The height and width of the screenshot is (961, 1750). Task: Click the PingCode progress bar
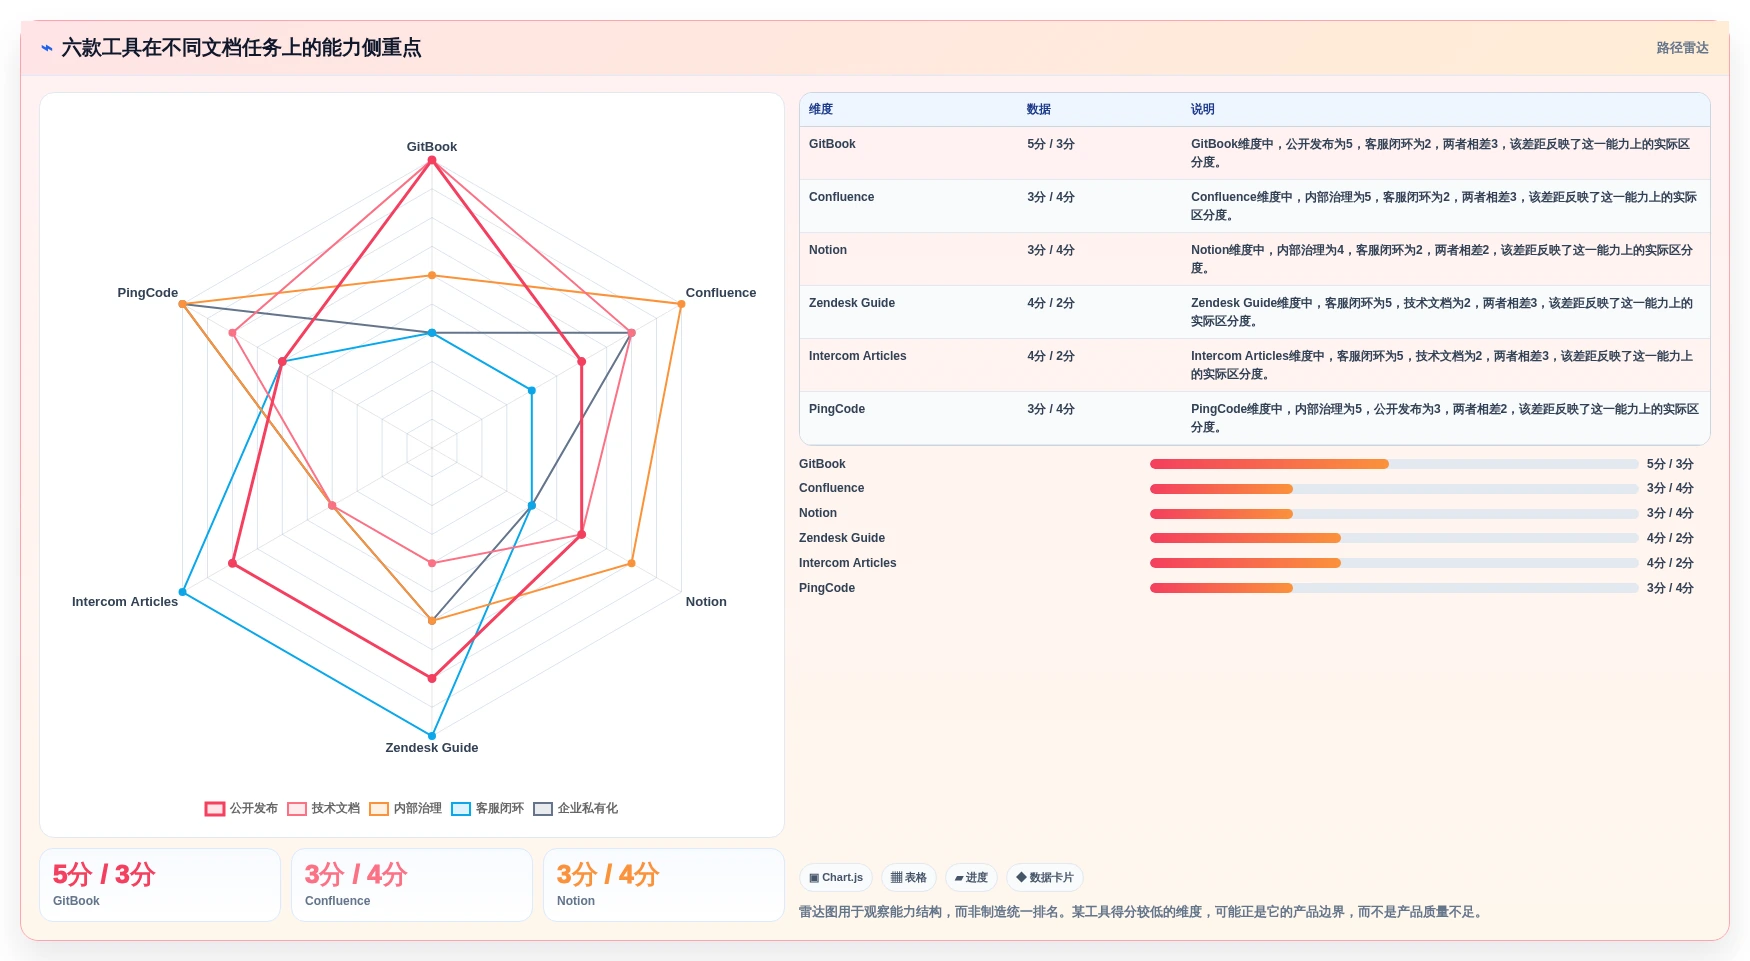pos(1394,588)
